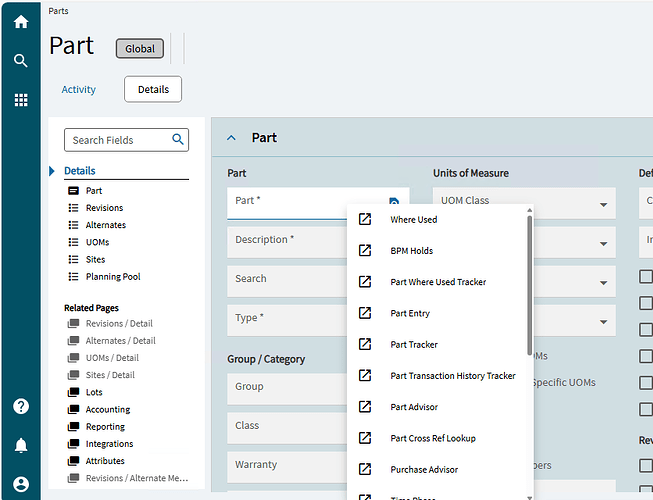Open the Reporting related page
This screenshot has width=653, height=500.
[x=105, y=427]
